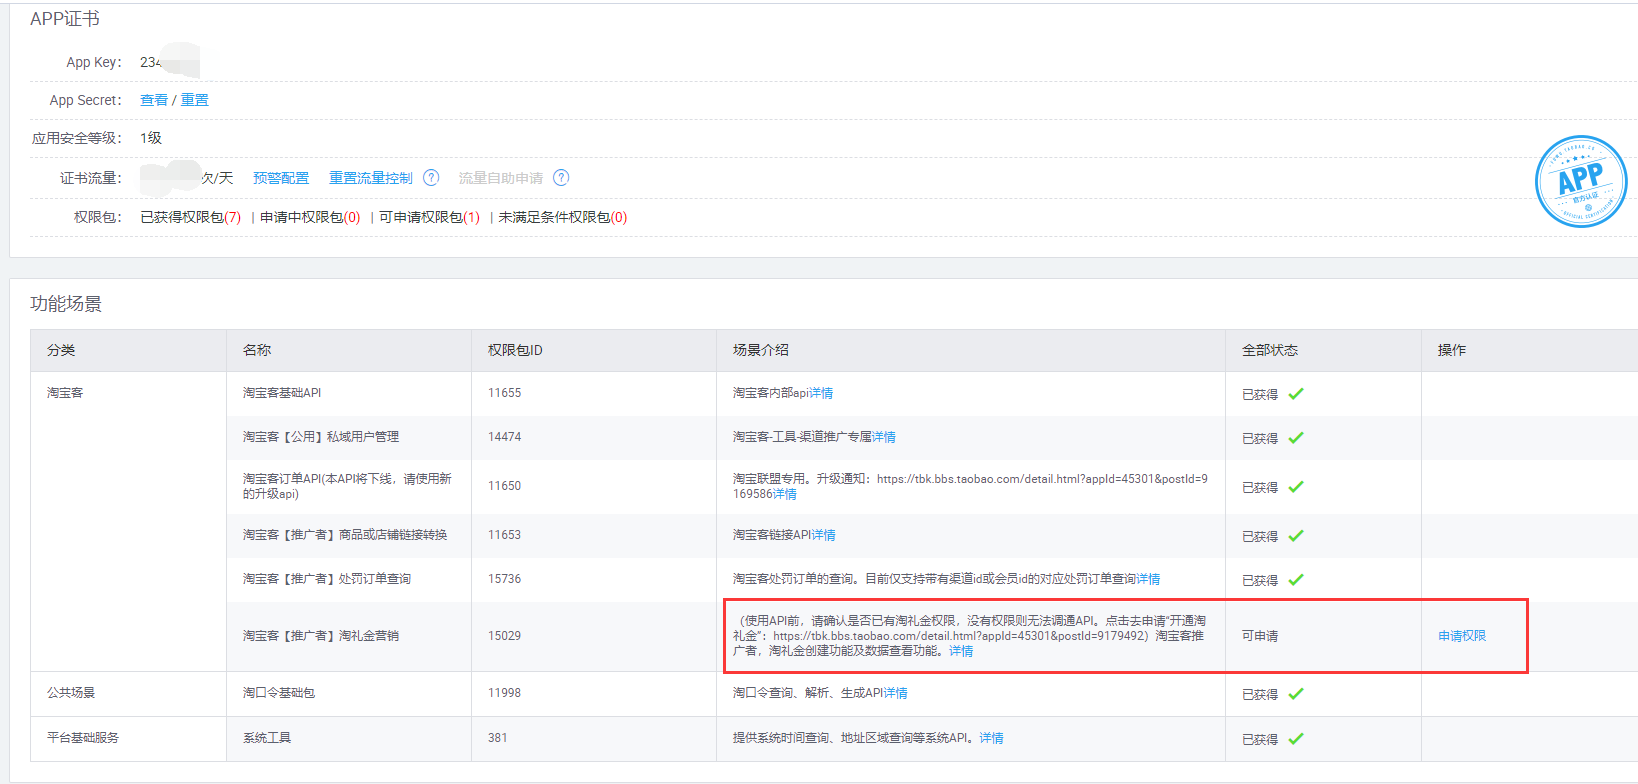This screenshot has width=1638, height=784.
Task: Open 详情 link for 淘宝客内部api
Action: click(822, 393)
